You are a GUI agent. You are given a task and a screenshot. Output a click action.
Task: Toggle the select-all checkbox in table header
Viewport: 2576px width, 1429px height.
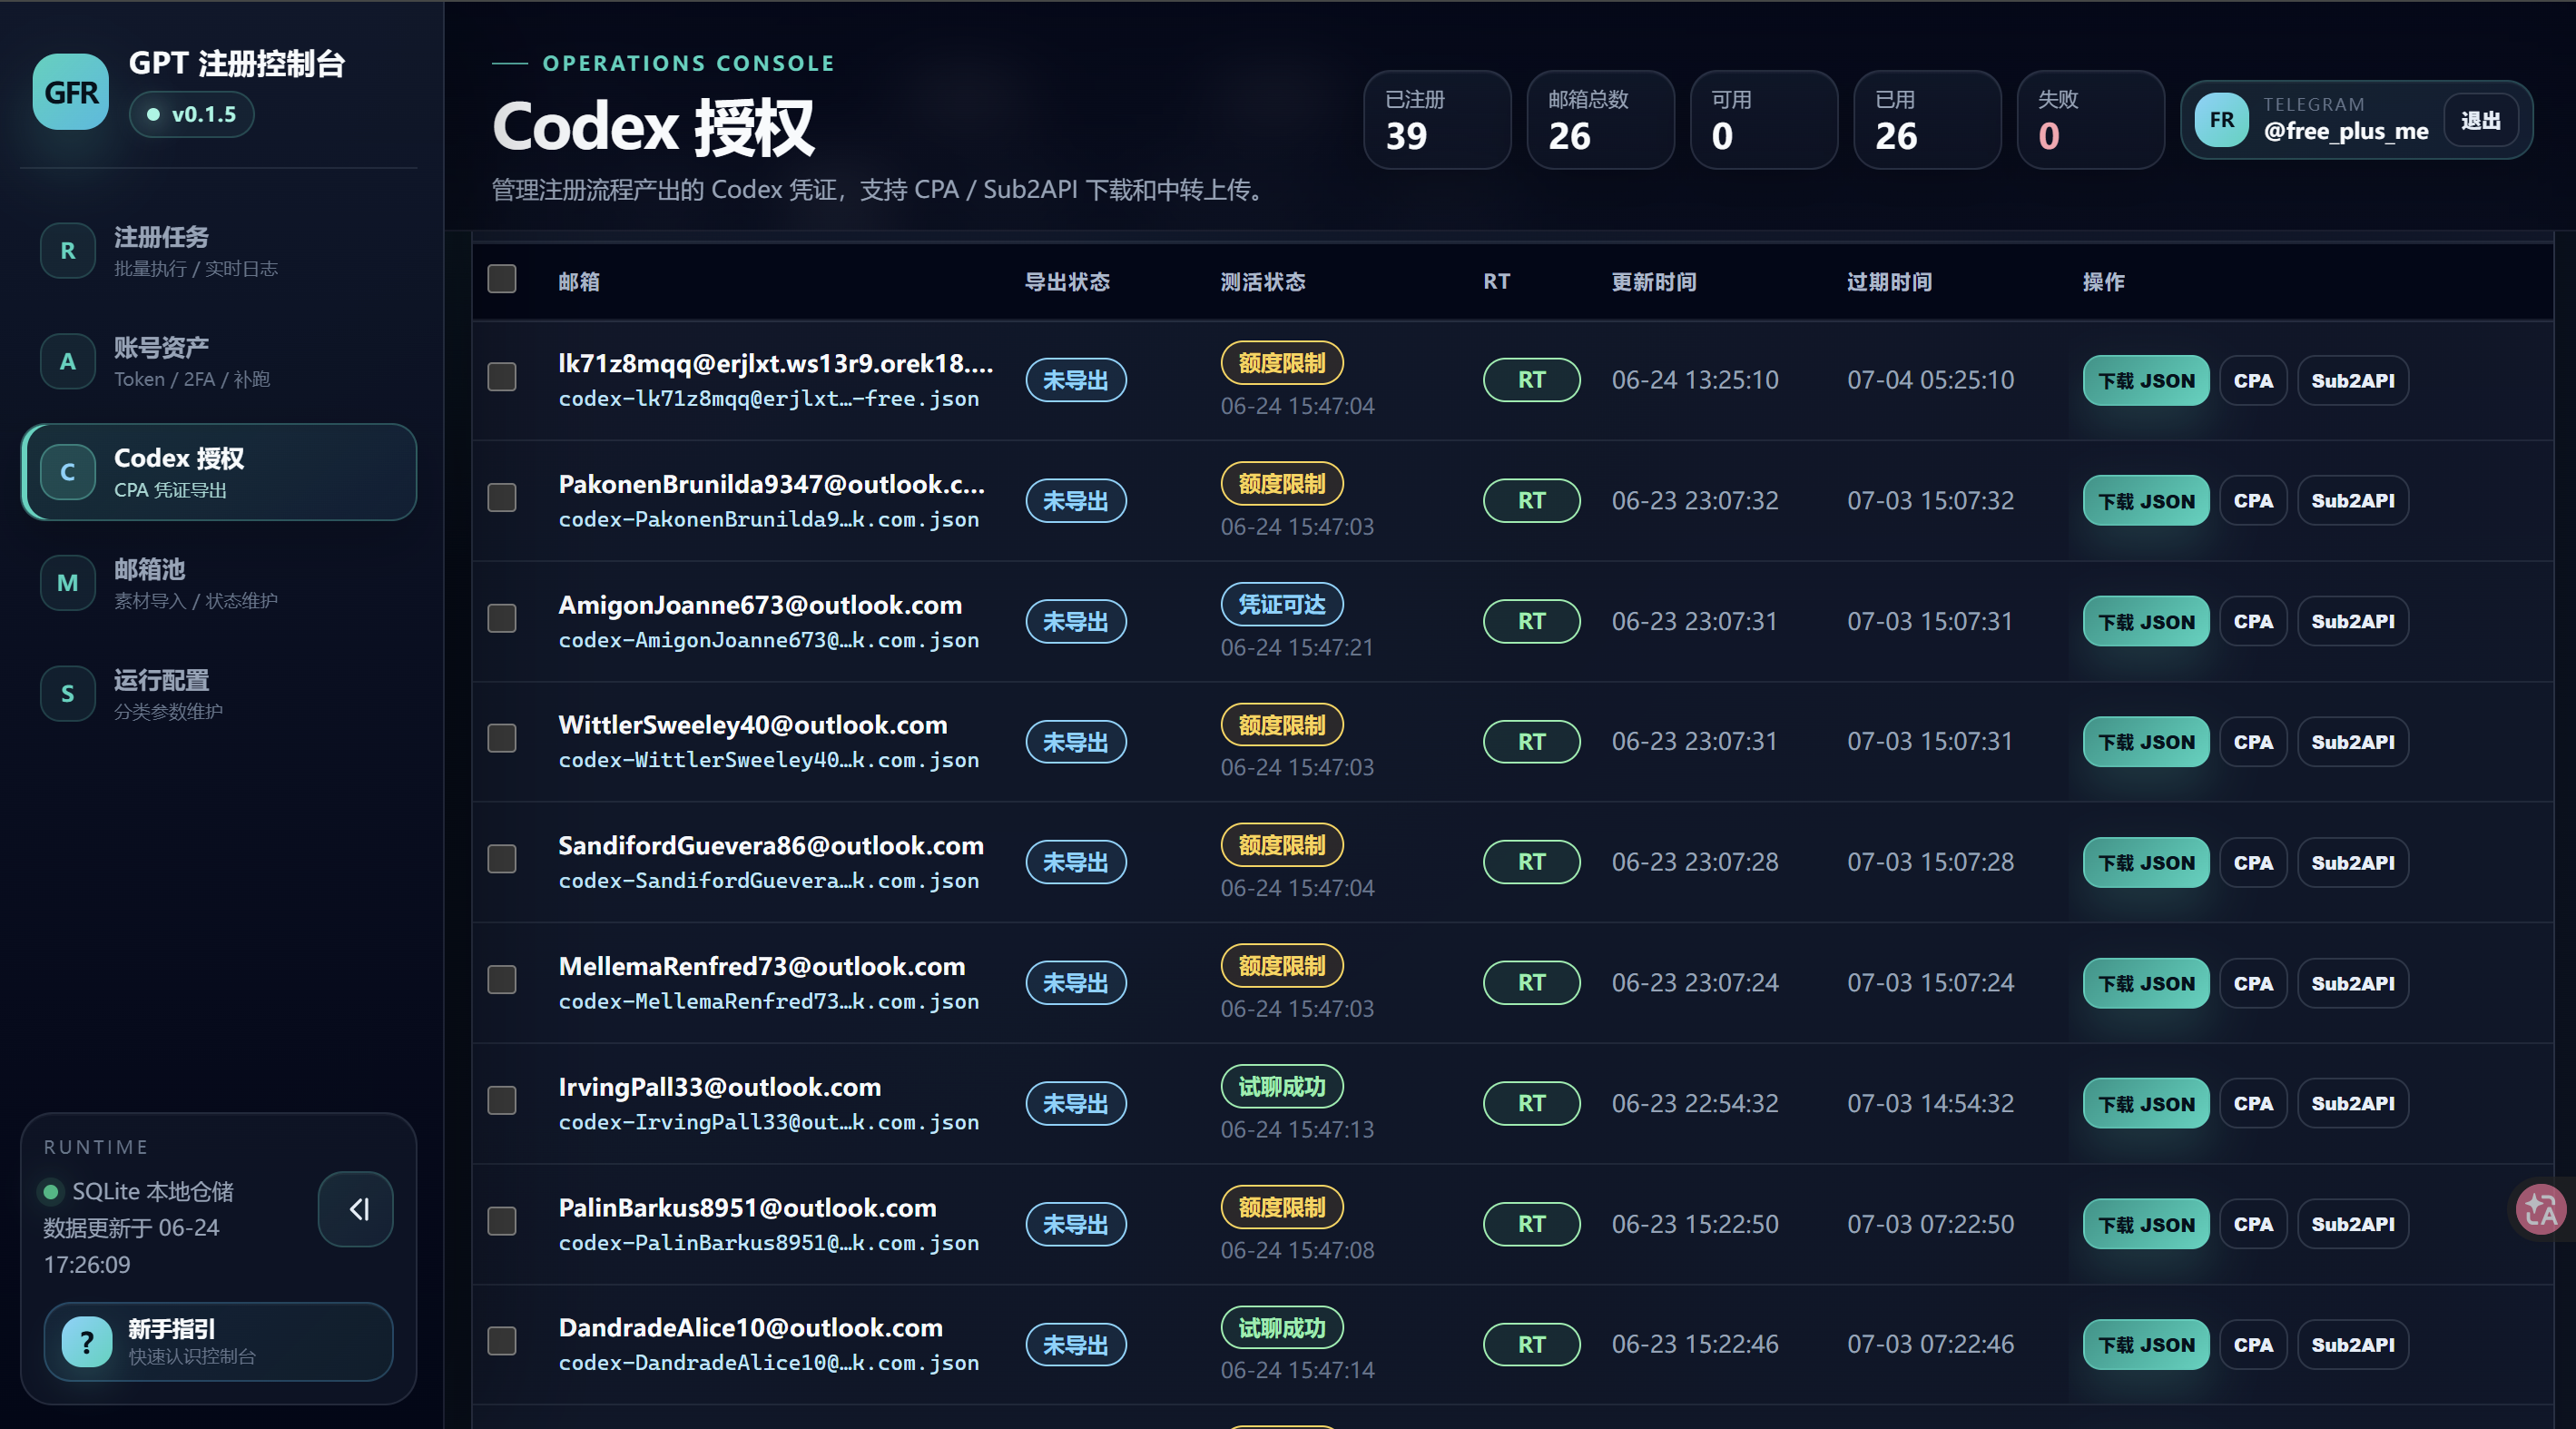pos(502,279)
